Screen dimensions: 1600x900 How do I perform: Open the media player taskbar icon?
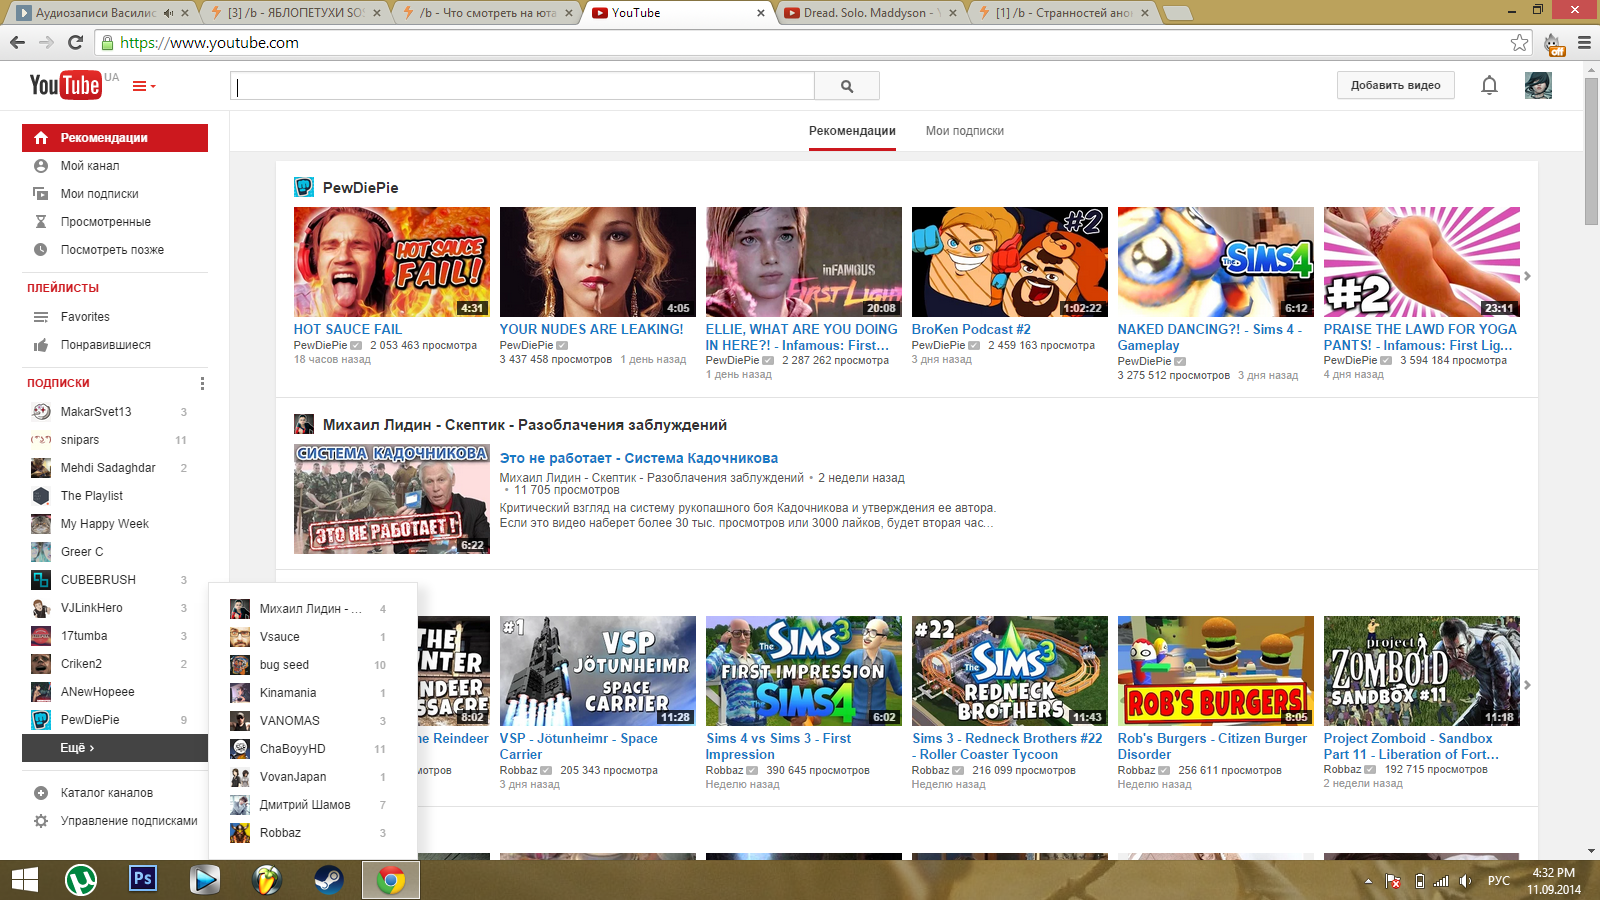click(x=205, y=880)
